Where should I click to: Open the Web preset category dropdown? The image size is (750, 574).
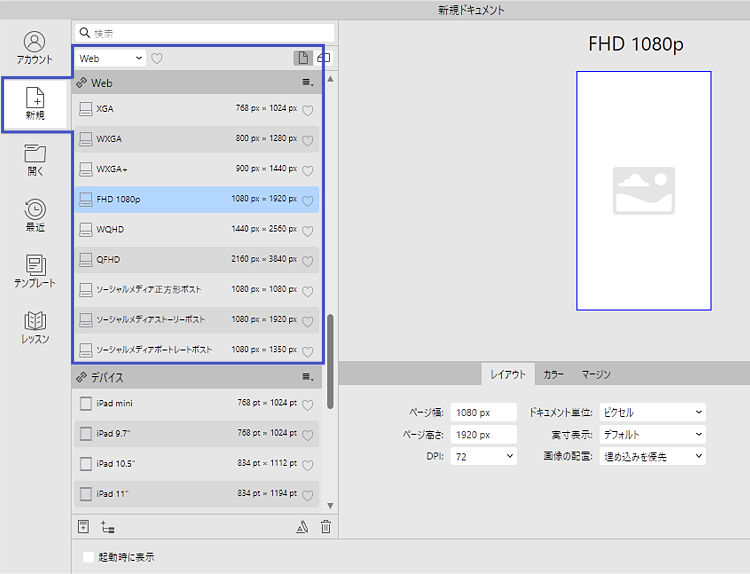111,58
